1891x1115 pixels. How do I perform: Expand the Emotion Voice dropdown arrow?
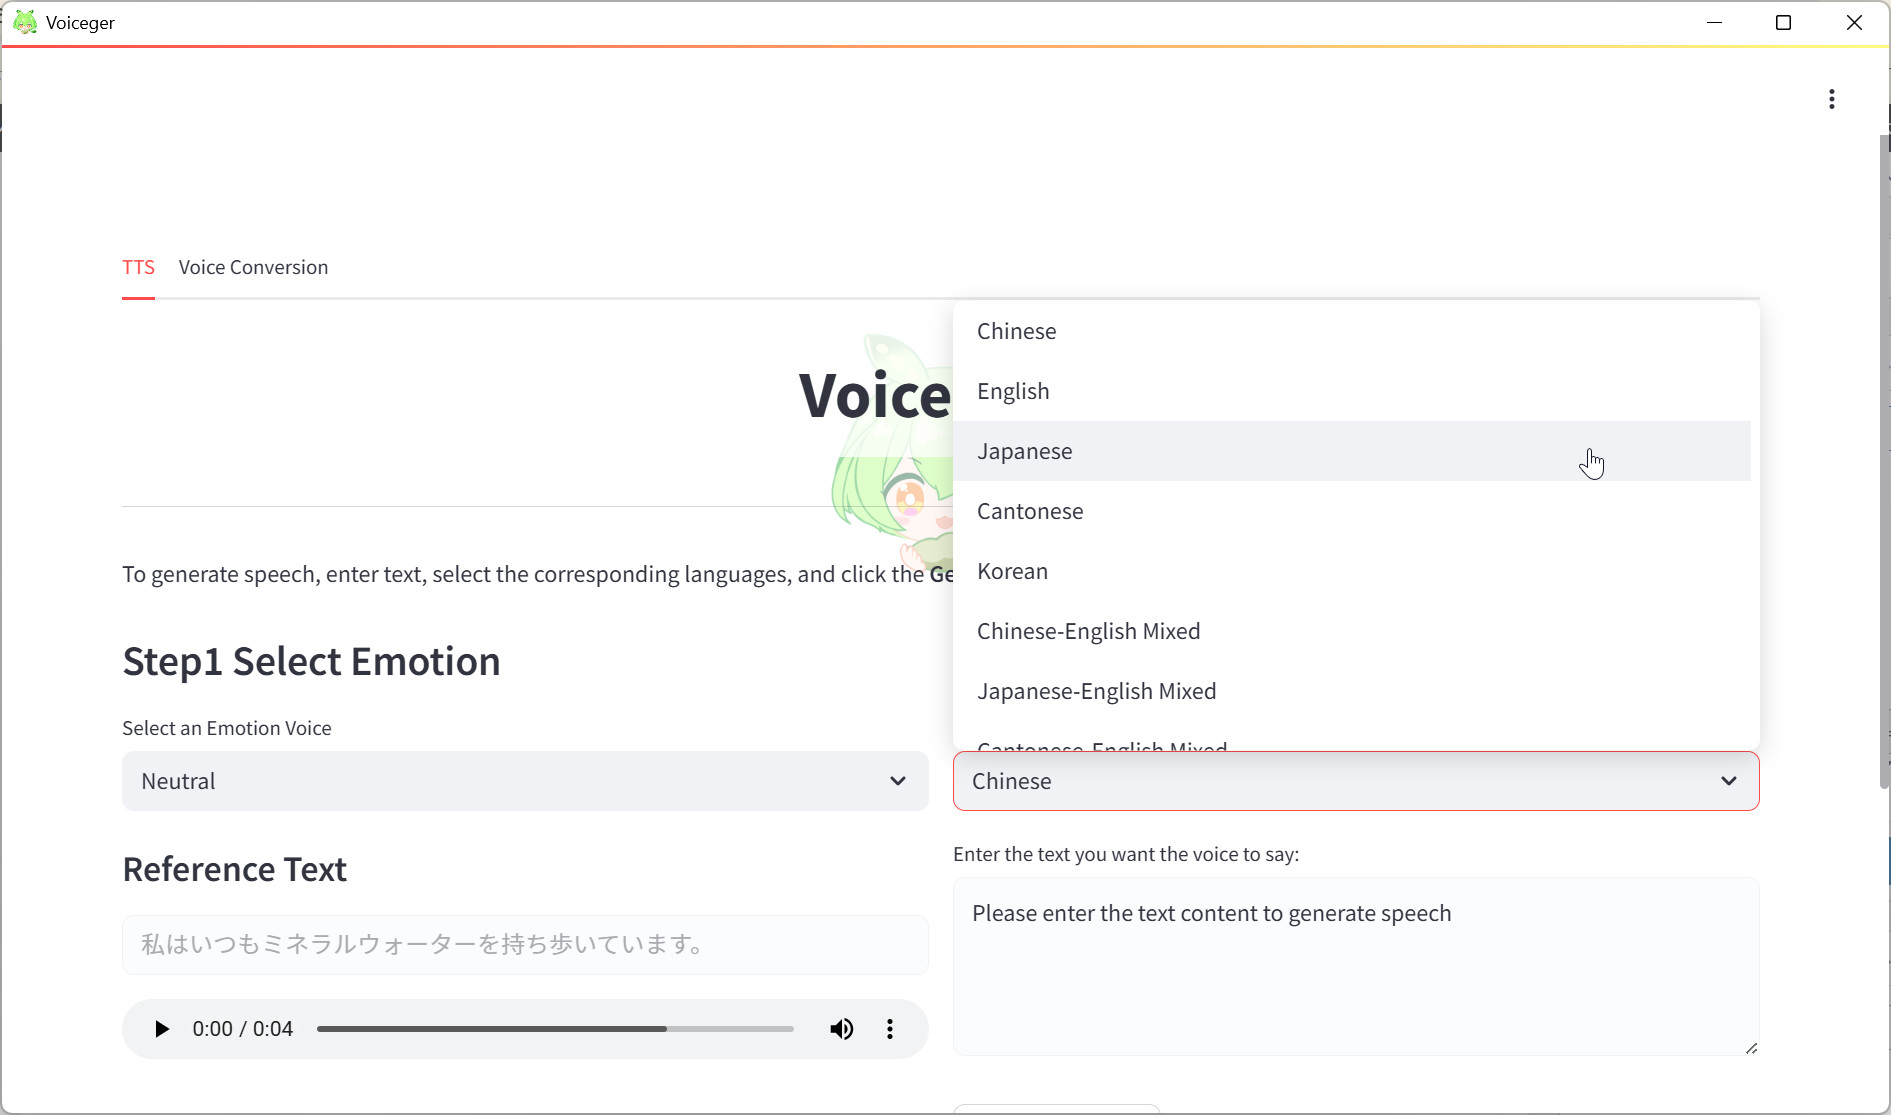[897, 781]
